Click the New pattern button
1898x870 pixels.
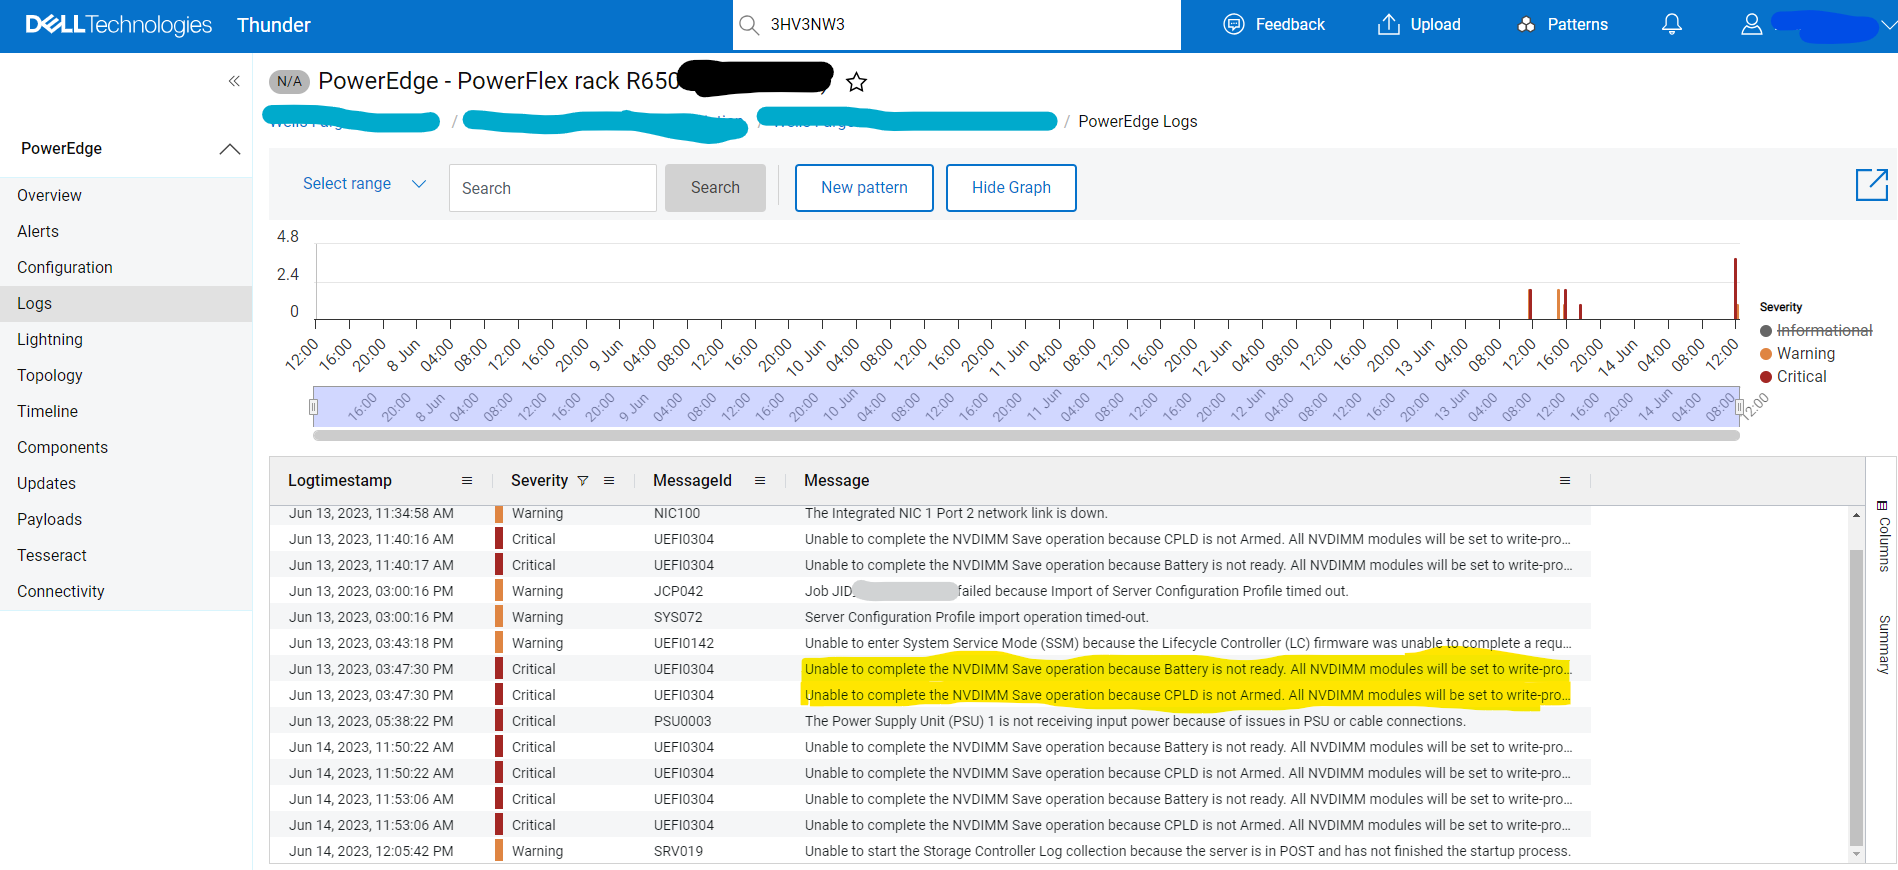(x=864, y=188)
